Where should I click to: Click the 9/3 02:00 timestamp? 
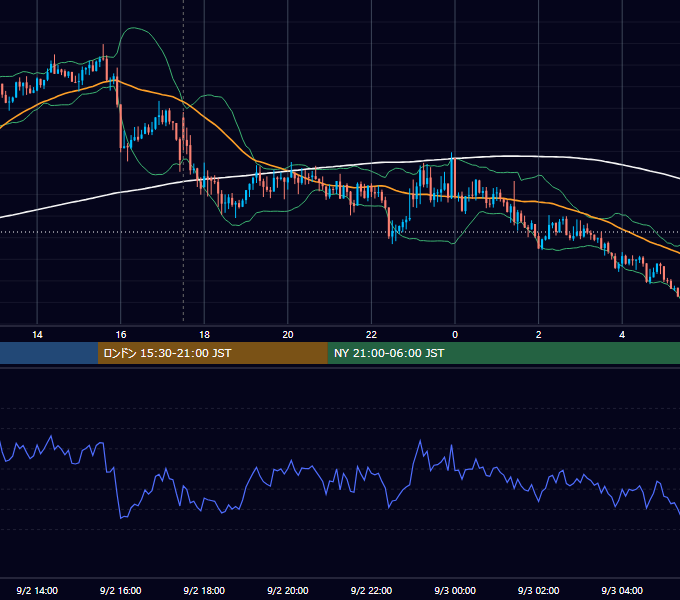539,590
